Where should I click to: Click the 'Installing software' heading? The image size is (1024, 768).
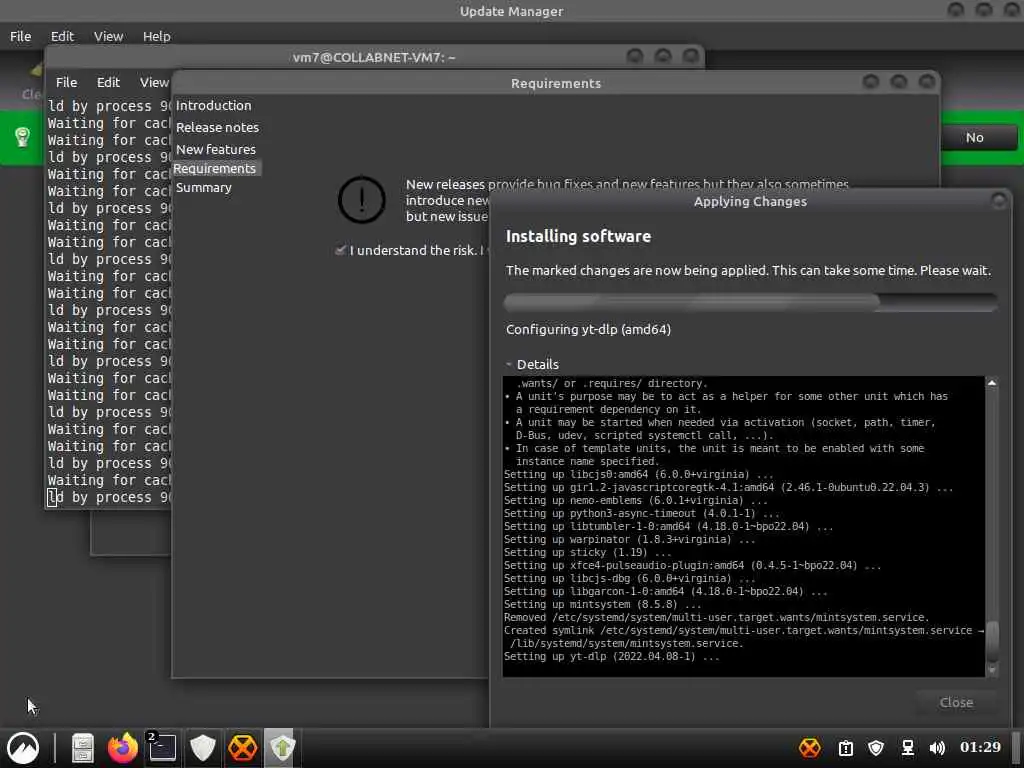[x=578, y=236]
